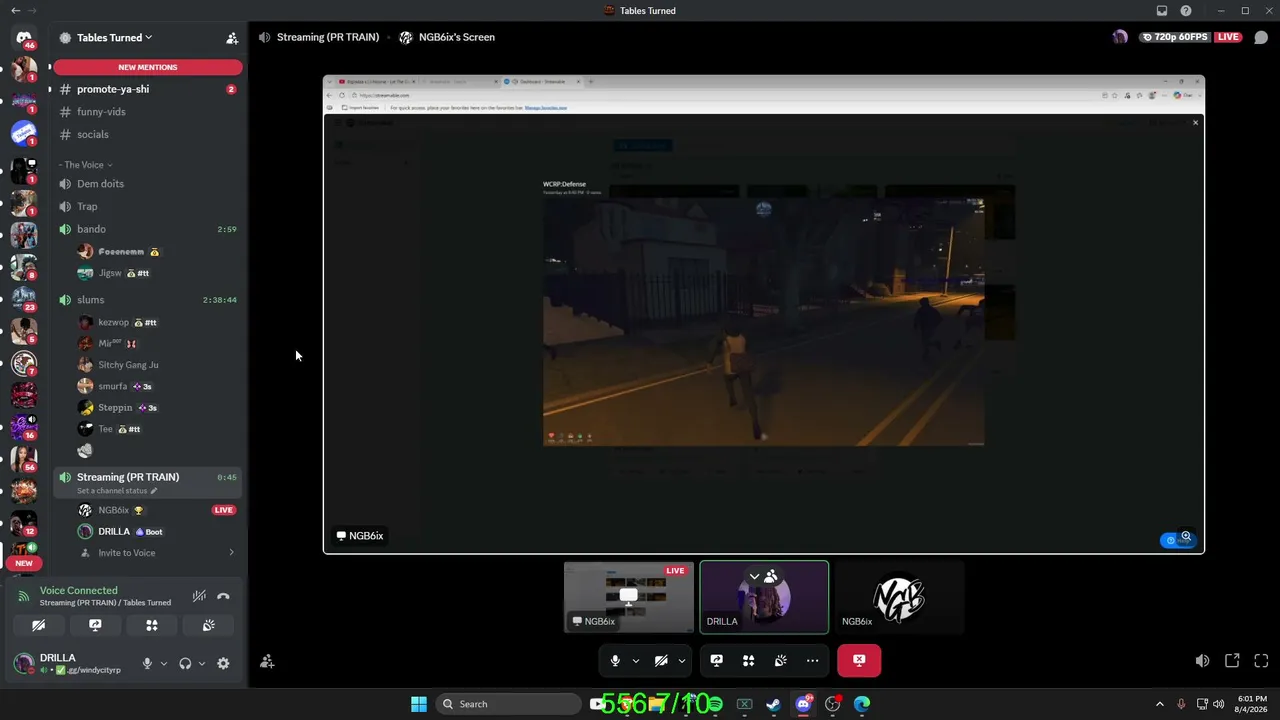Viewport: 1280px width, 720px height.
Task: Join the slums voice channel
Action: click(x=148, y=300)
